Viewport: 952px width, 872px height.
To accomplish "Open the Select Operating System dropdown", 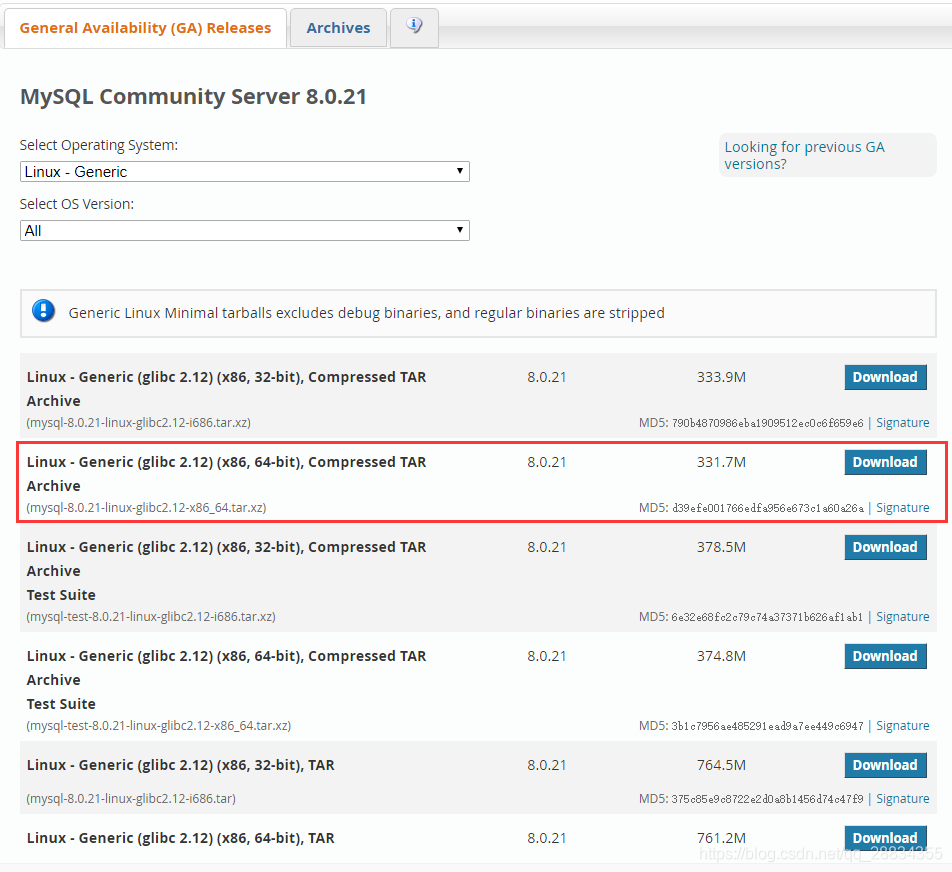I will (x=245, y=172).
